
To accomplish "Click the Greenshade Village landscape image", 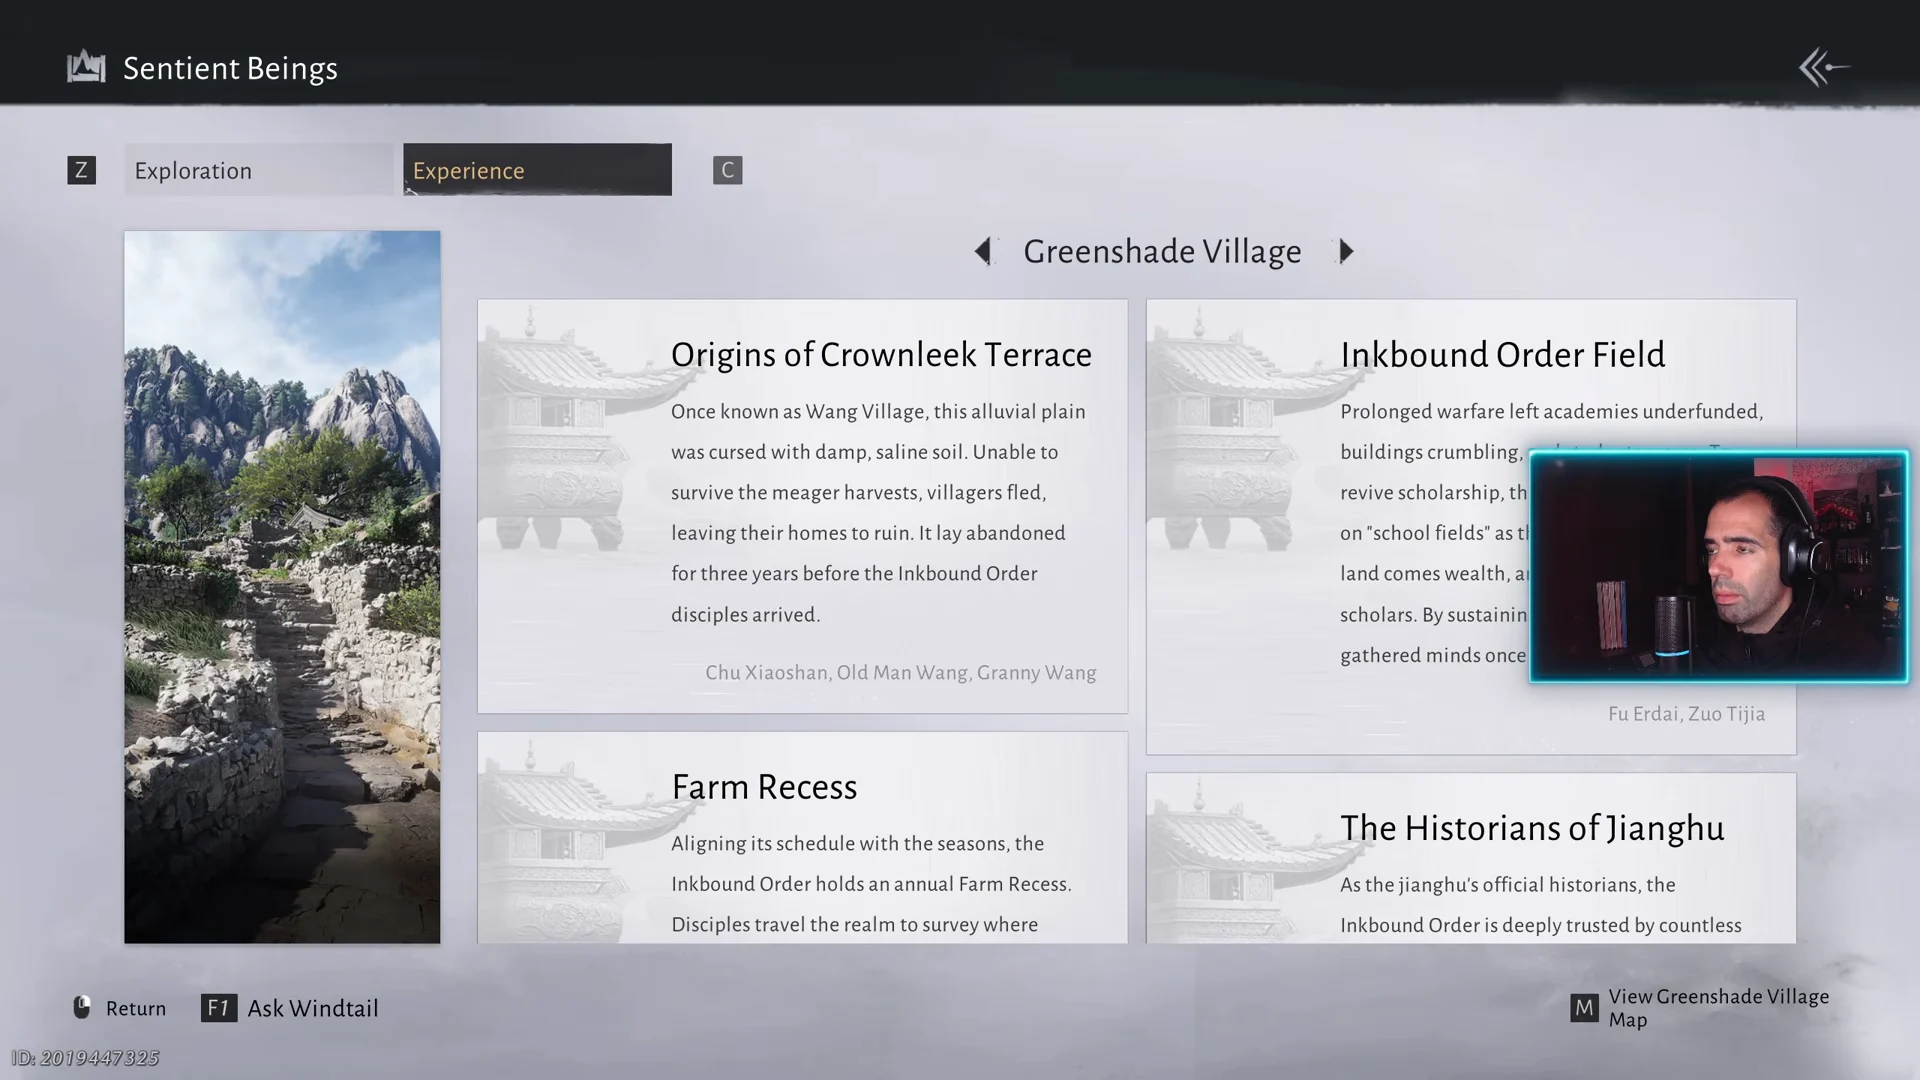I will [282, 587].
